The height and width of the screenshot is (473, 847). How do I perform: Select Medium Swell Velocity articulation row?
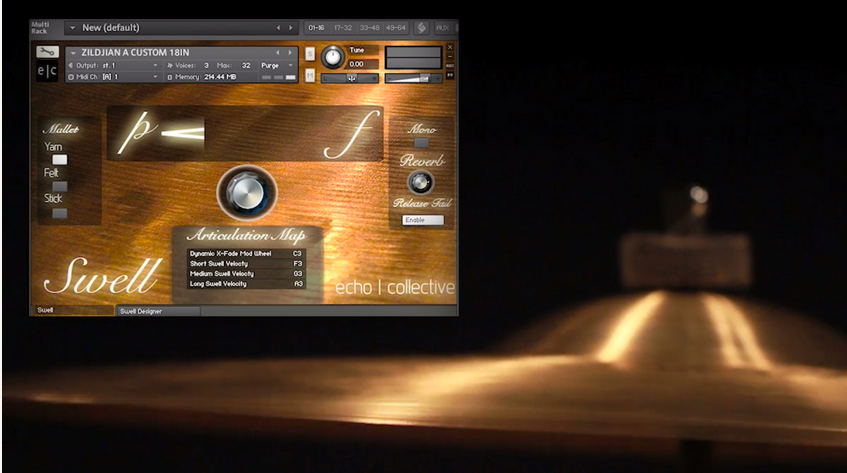coord(246,274)
